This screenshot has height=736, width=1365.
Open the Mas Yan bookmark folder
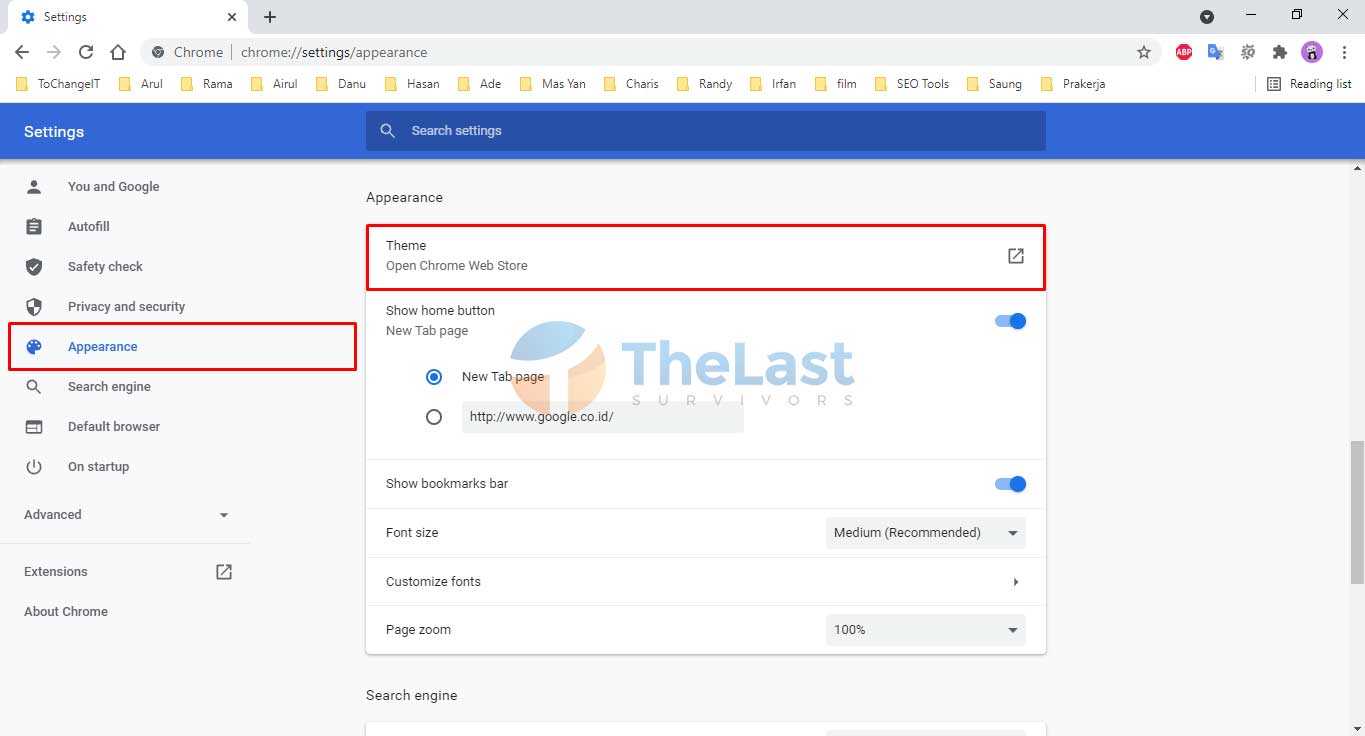coord(553,84)
